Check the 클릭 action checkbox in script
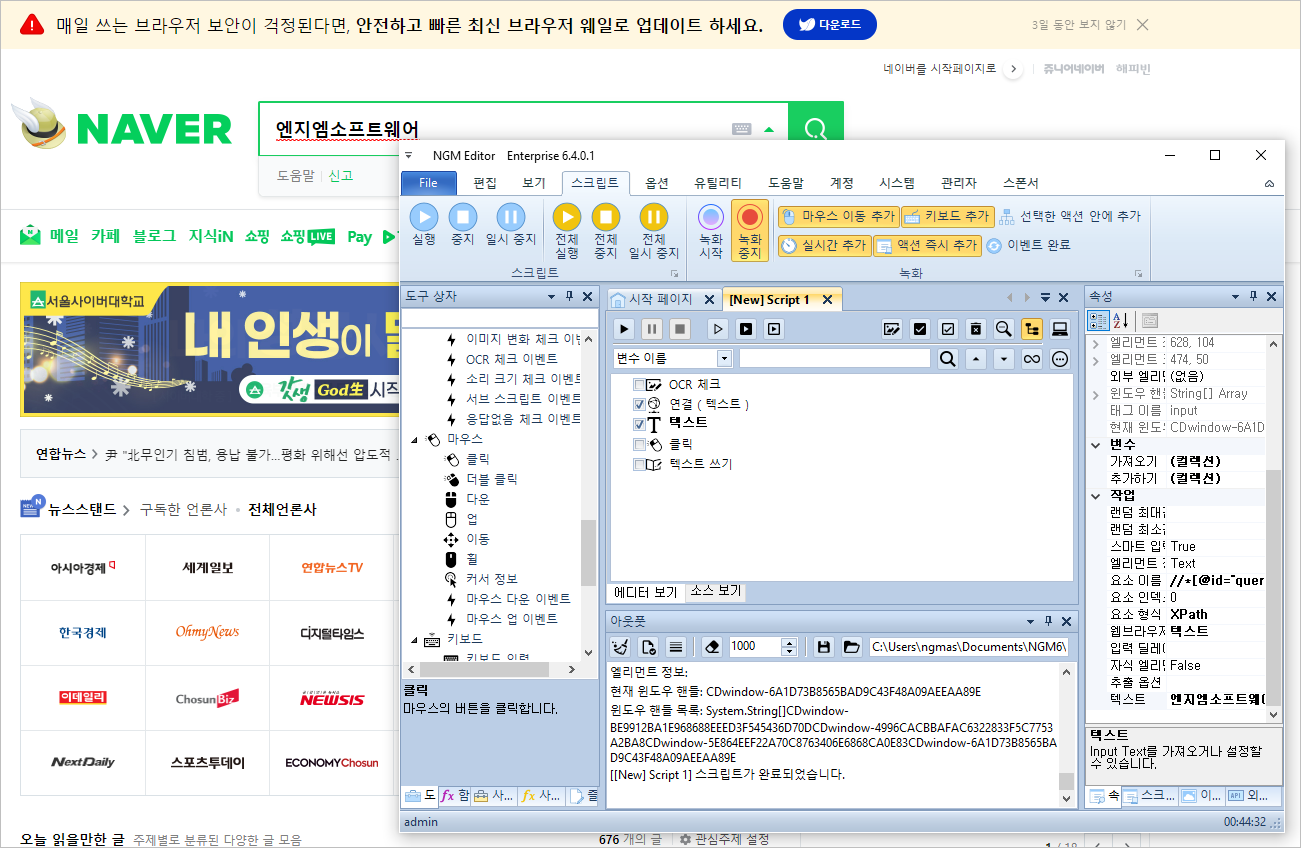This screenshot has width=1301, height=848. coord(640,444)
